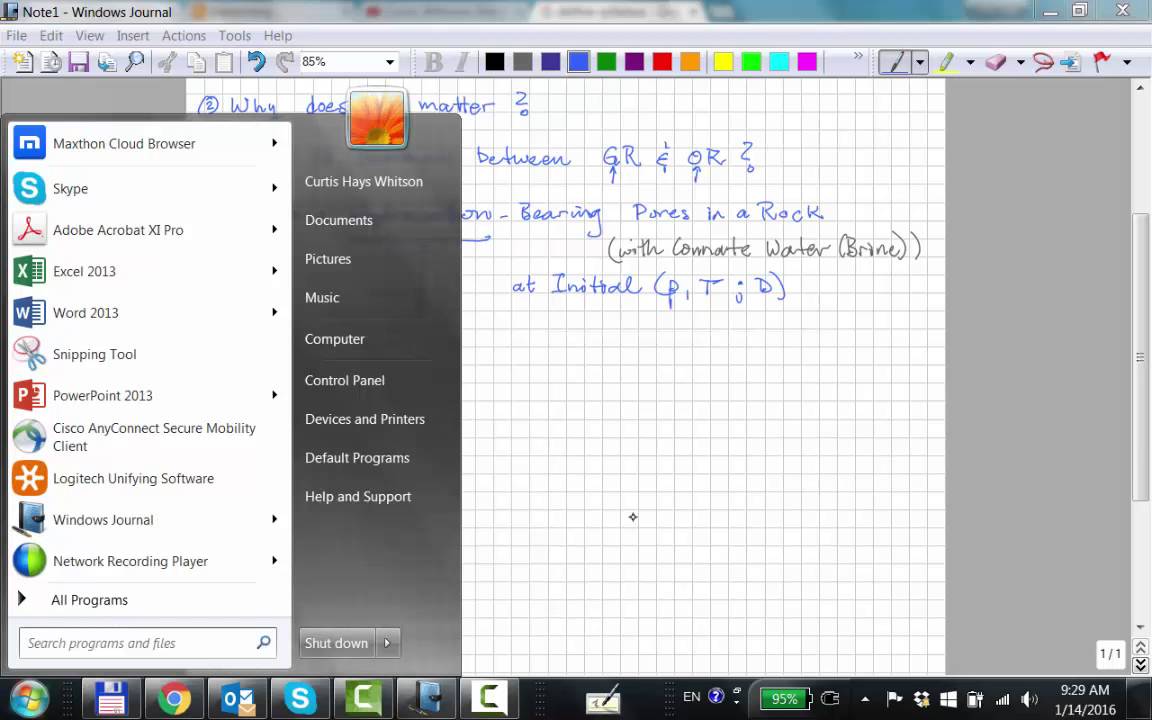This screenshot has width=1152, height=720.
Task: Click the Find magnifier toolbar icon
Action: pyautogui.click(x=134, y=62)
